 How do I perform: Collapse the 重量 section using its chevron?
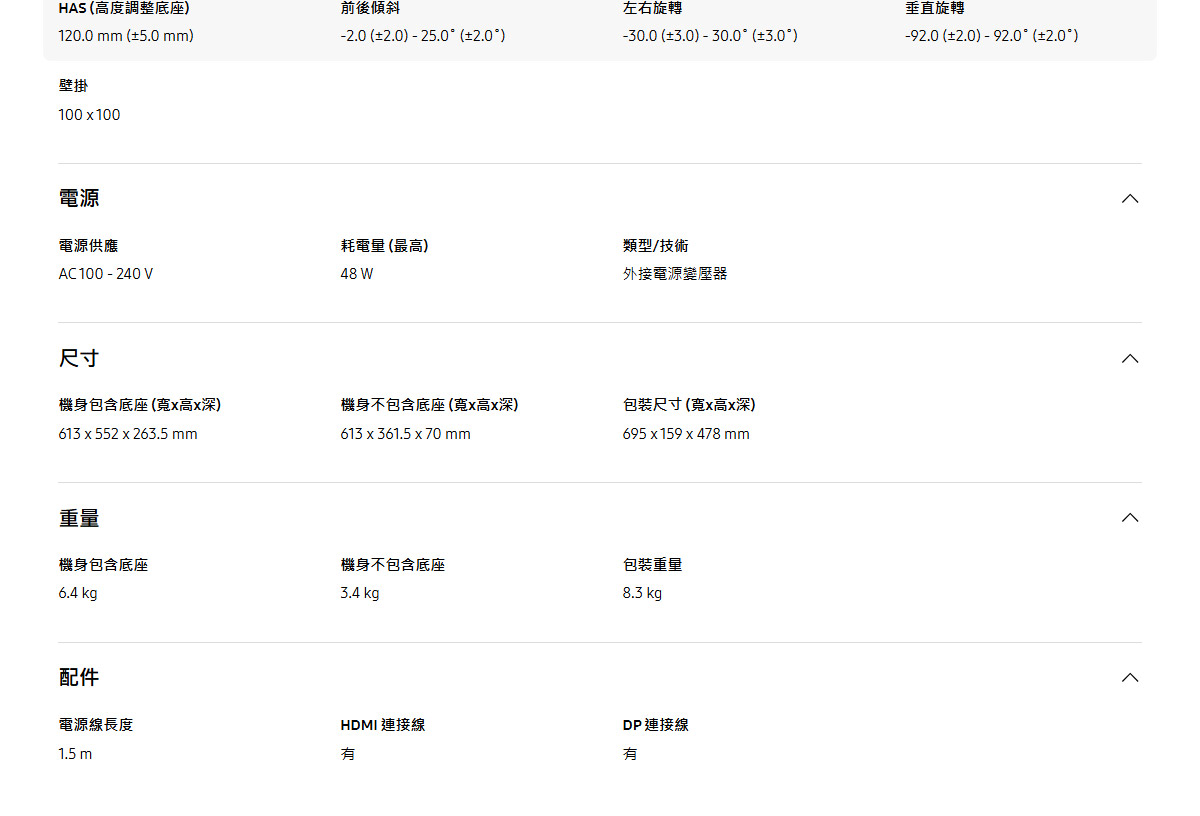coord(1130,518)
